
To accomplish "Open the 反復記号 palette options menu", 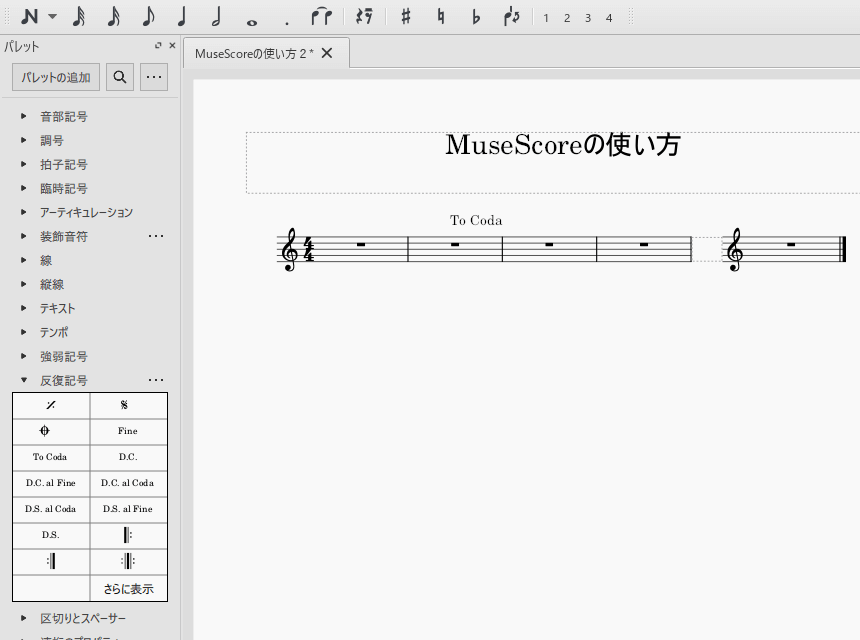I will pos(156,380).
